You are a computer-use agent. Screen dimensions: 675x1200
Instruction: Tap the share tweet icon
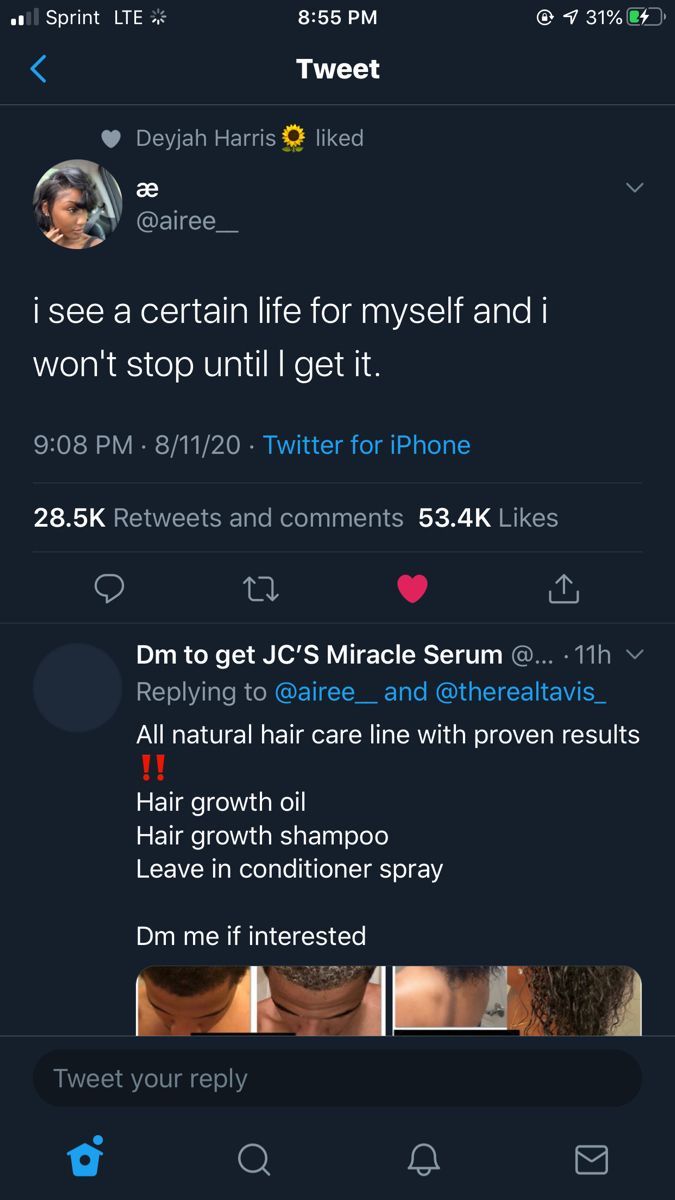[x=563, y=589]
